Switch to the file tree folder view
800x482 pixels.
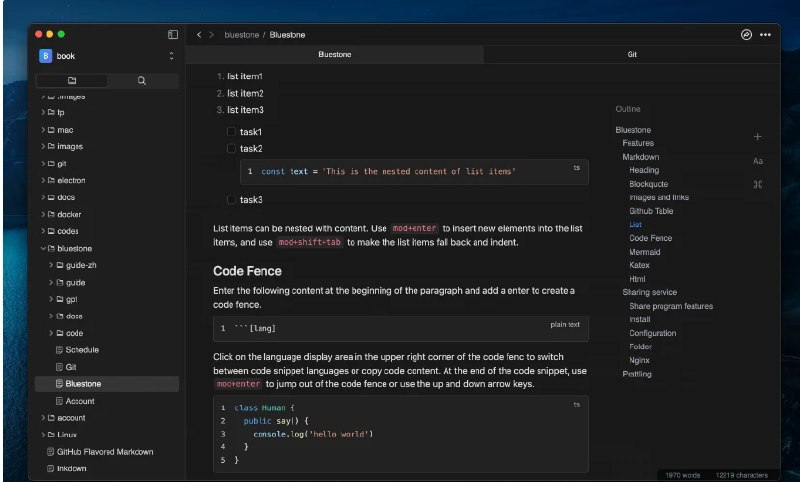[x=72, y=80]
